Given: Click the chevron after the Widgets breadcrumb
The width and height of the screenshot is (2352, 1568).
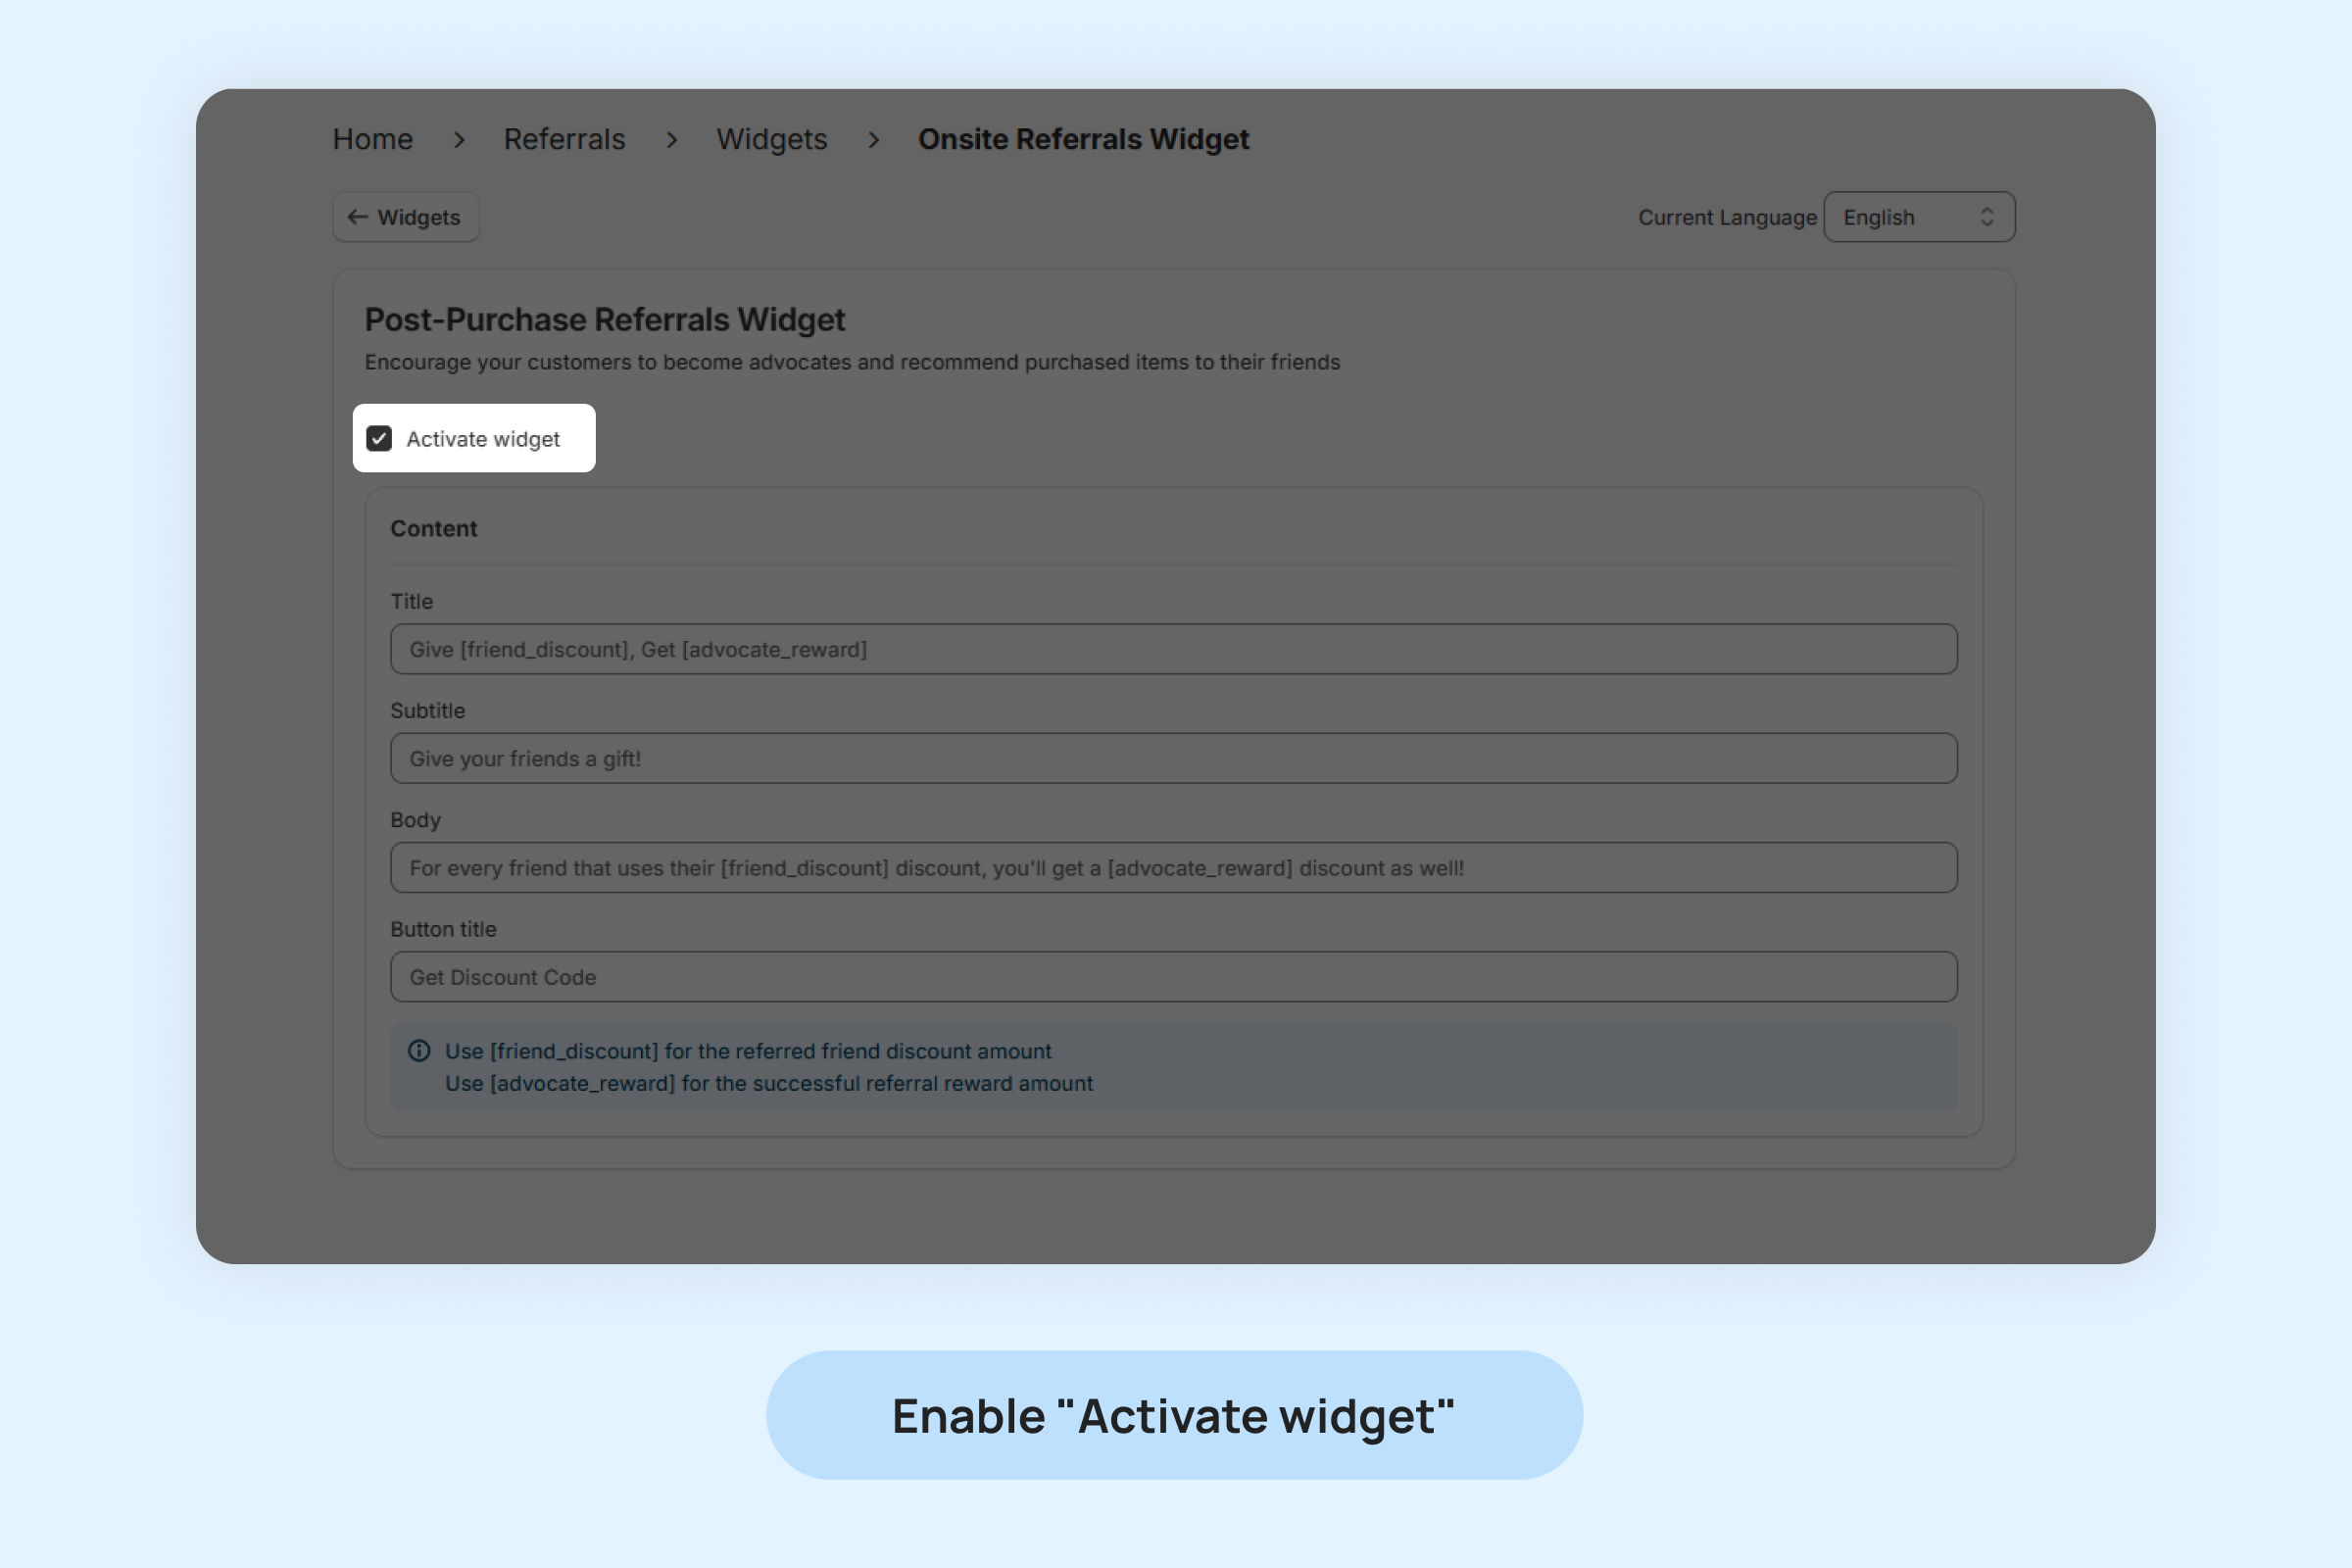Looking at the screenshot, I should pos(874,140).
